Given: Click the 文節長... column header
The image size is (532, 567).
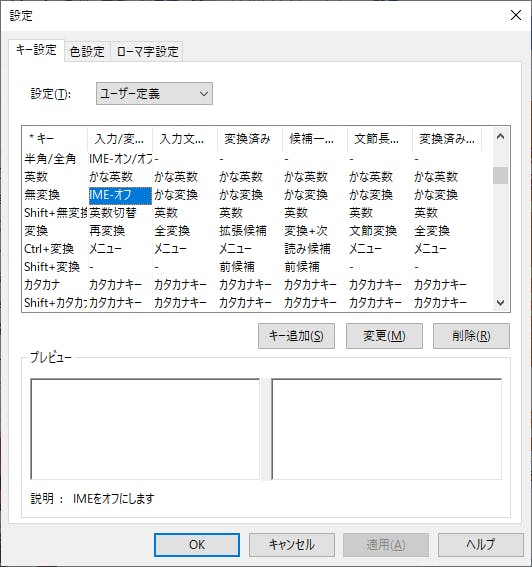Looking at the screenshot, I should [x=380, y=138].
